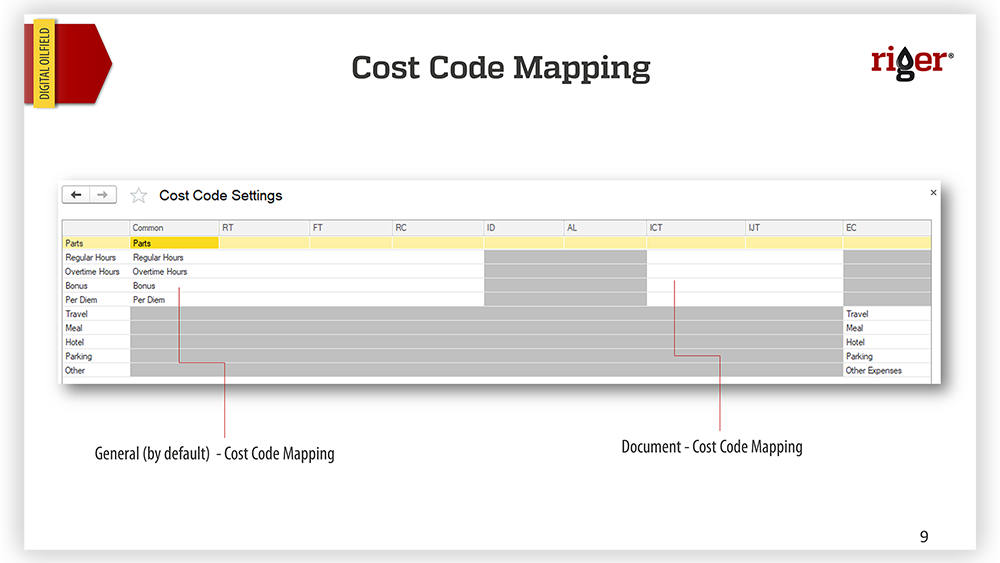1000x563 pixels.
Task: Click the Per Diem cell under Common
Action: click(x=174, y=300)
